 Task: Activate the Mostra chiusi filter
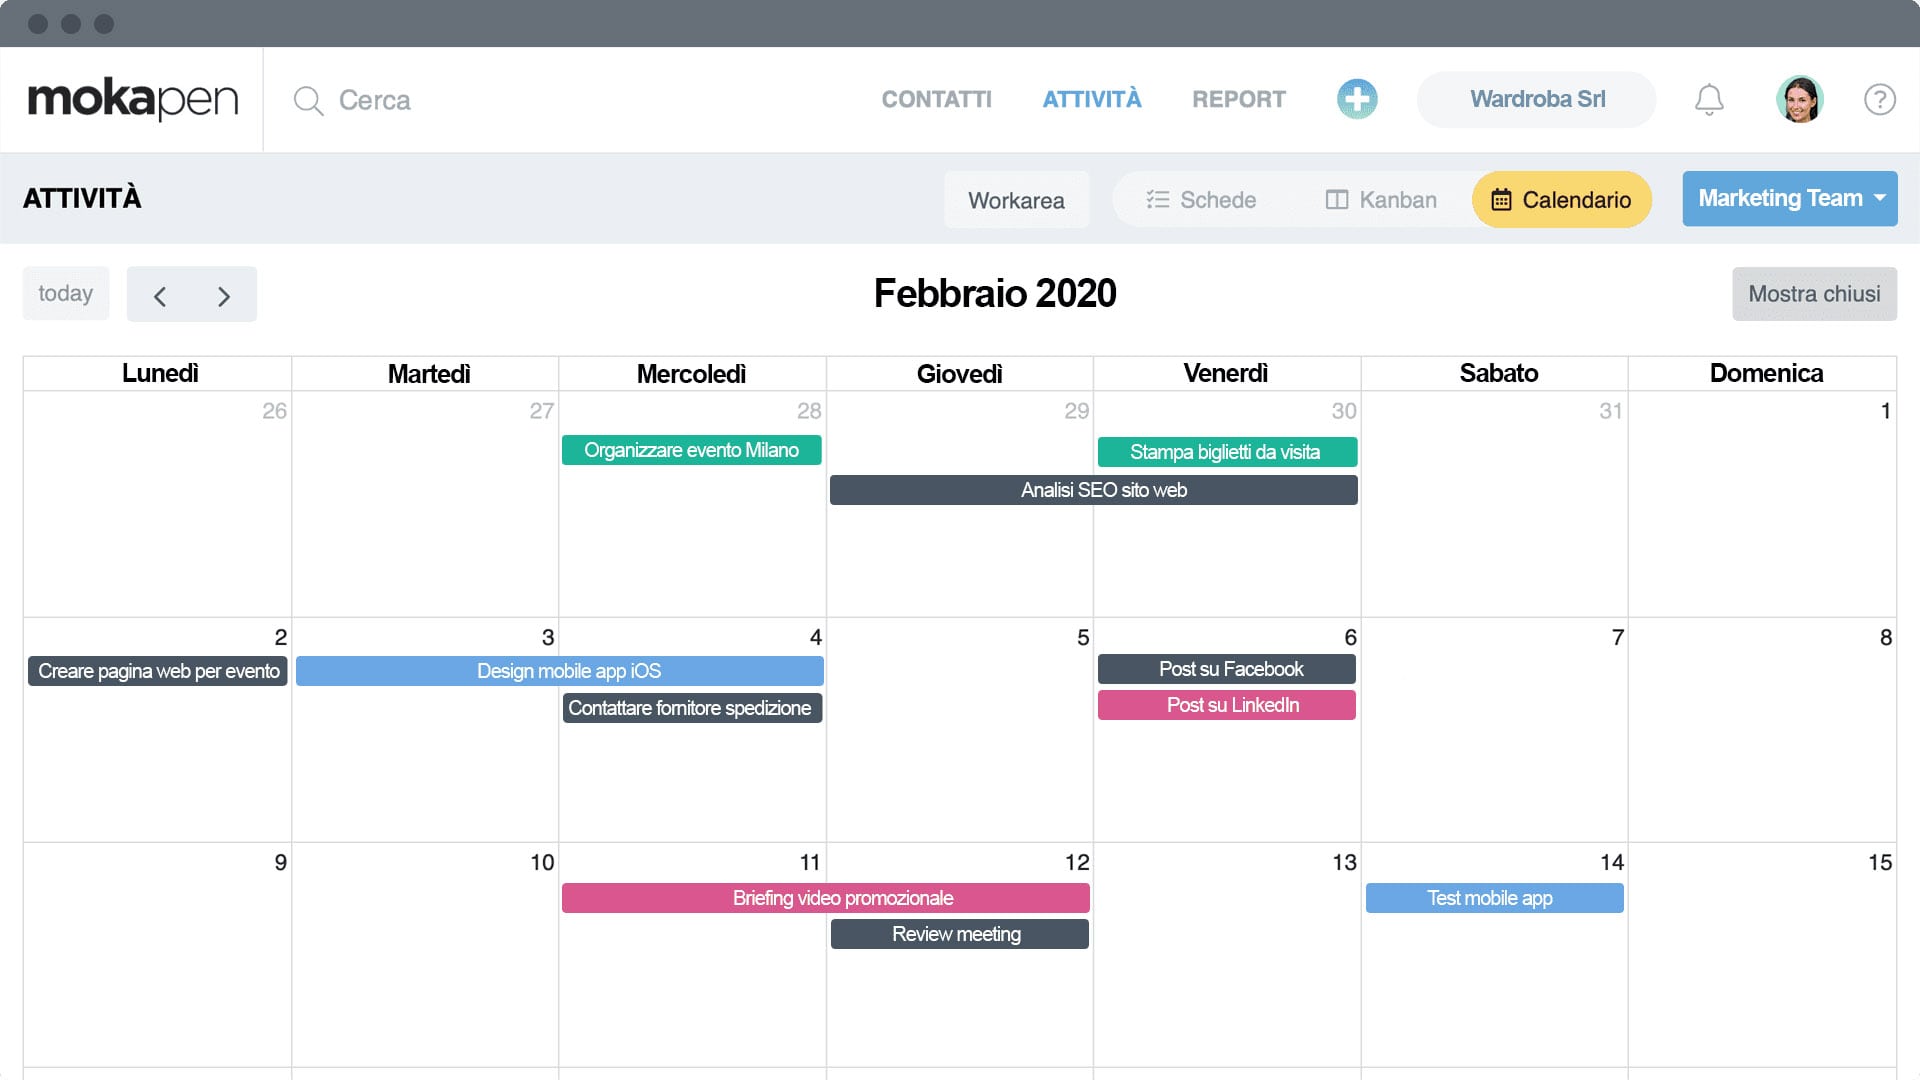tap(1814, 293)
